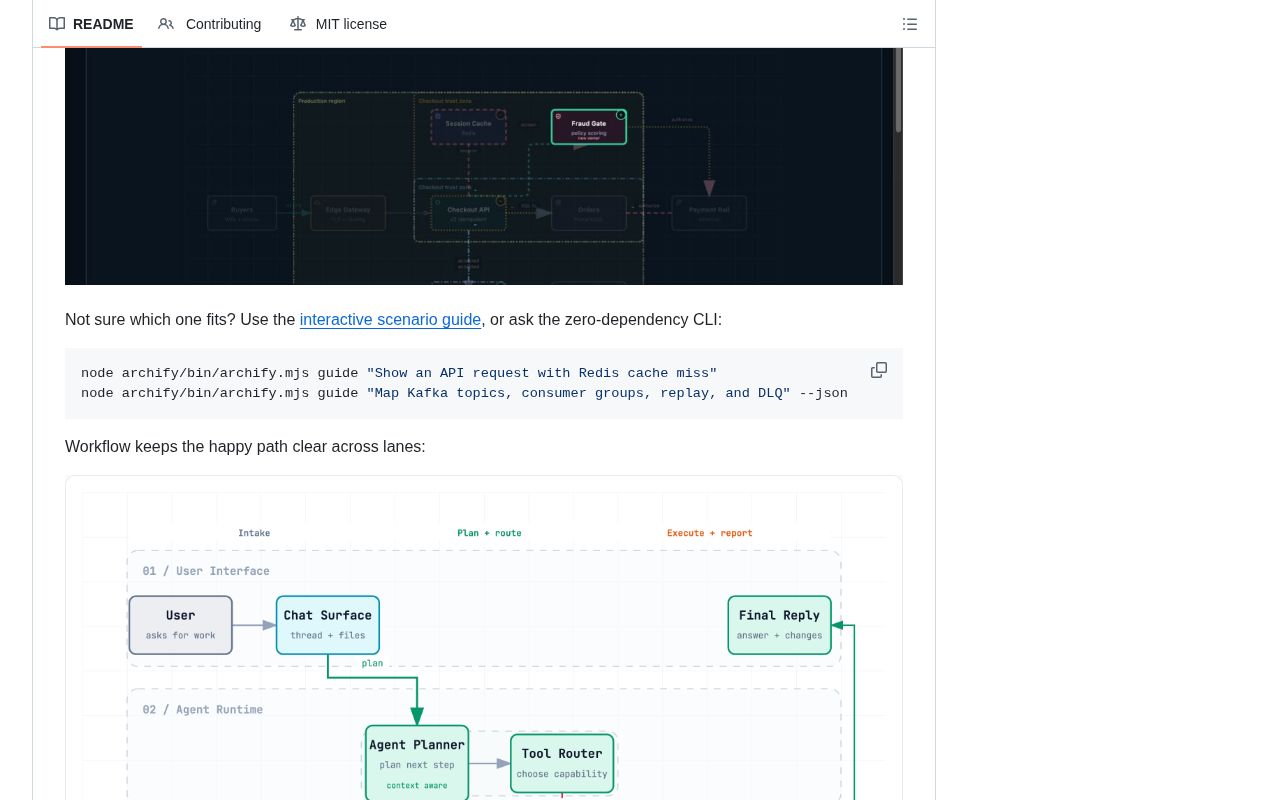Click the Contributing people icon
1280x800 pixels.
[166, 24]
